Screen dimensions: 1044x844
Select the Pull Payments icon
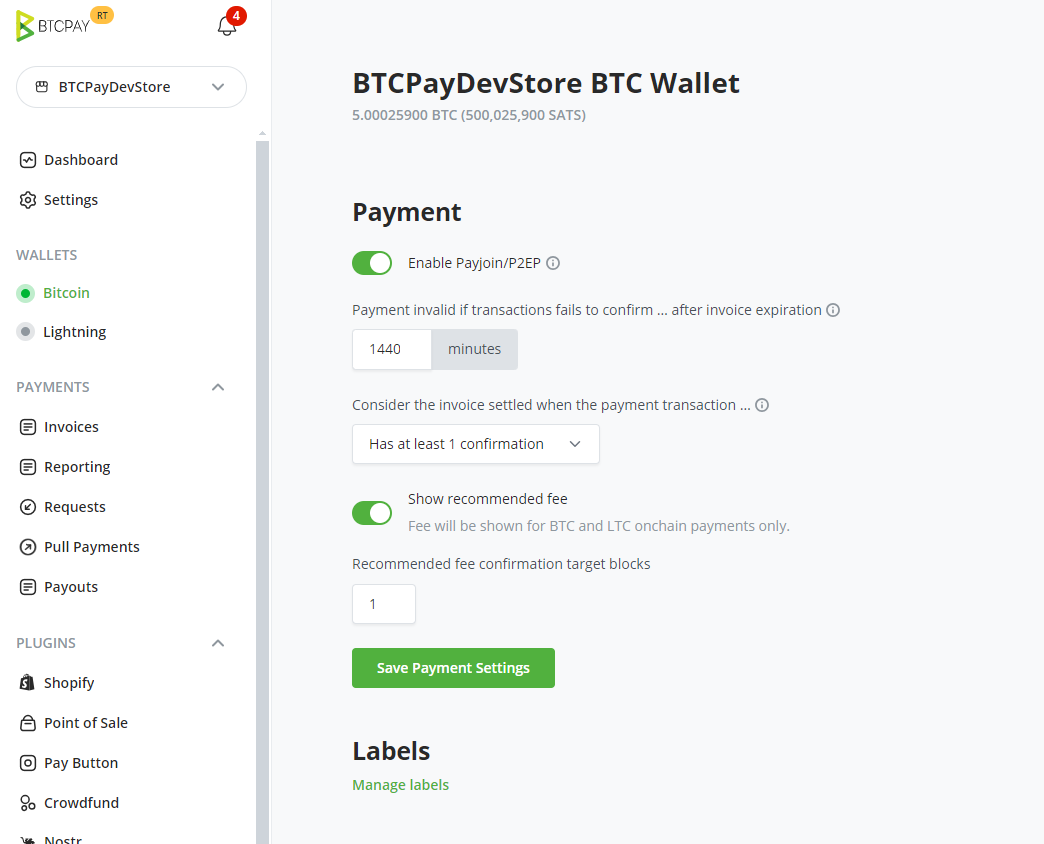click(x=29, y=546)
